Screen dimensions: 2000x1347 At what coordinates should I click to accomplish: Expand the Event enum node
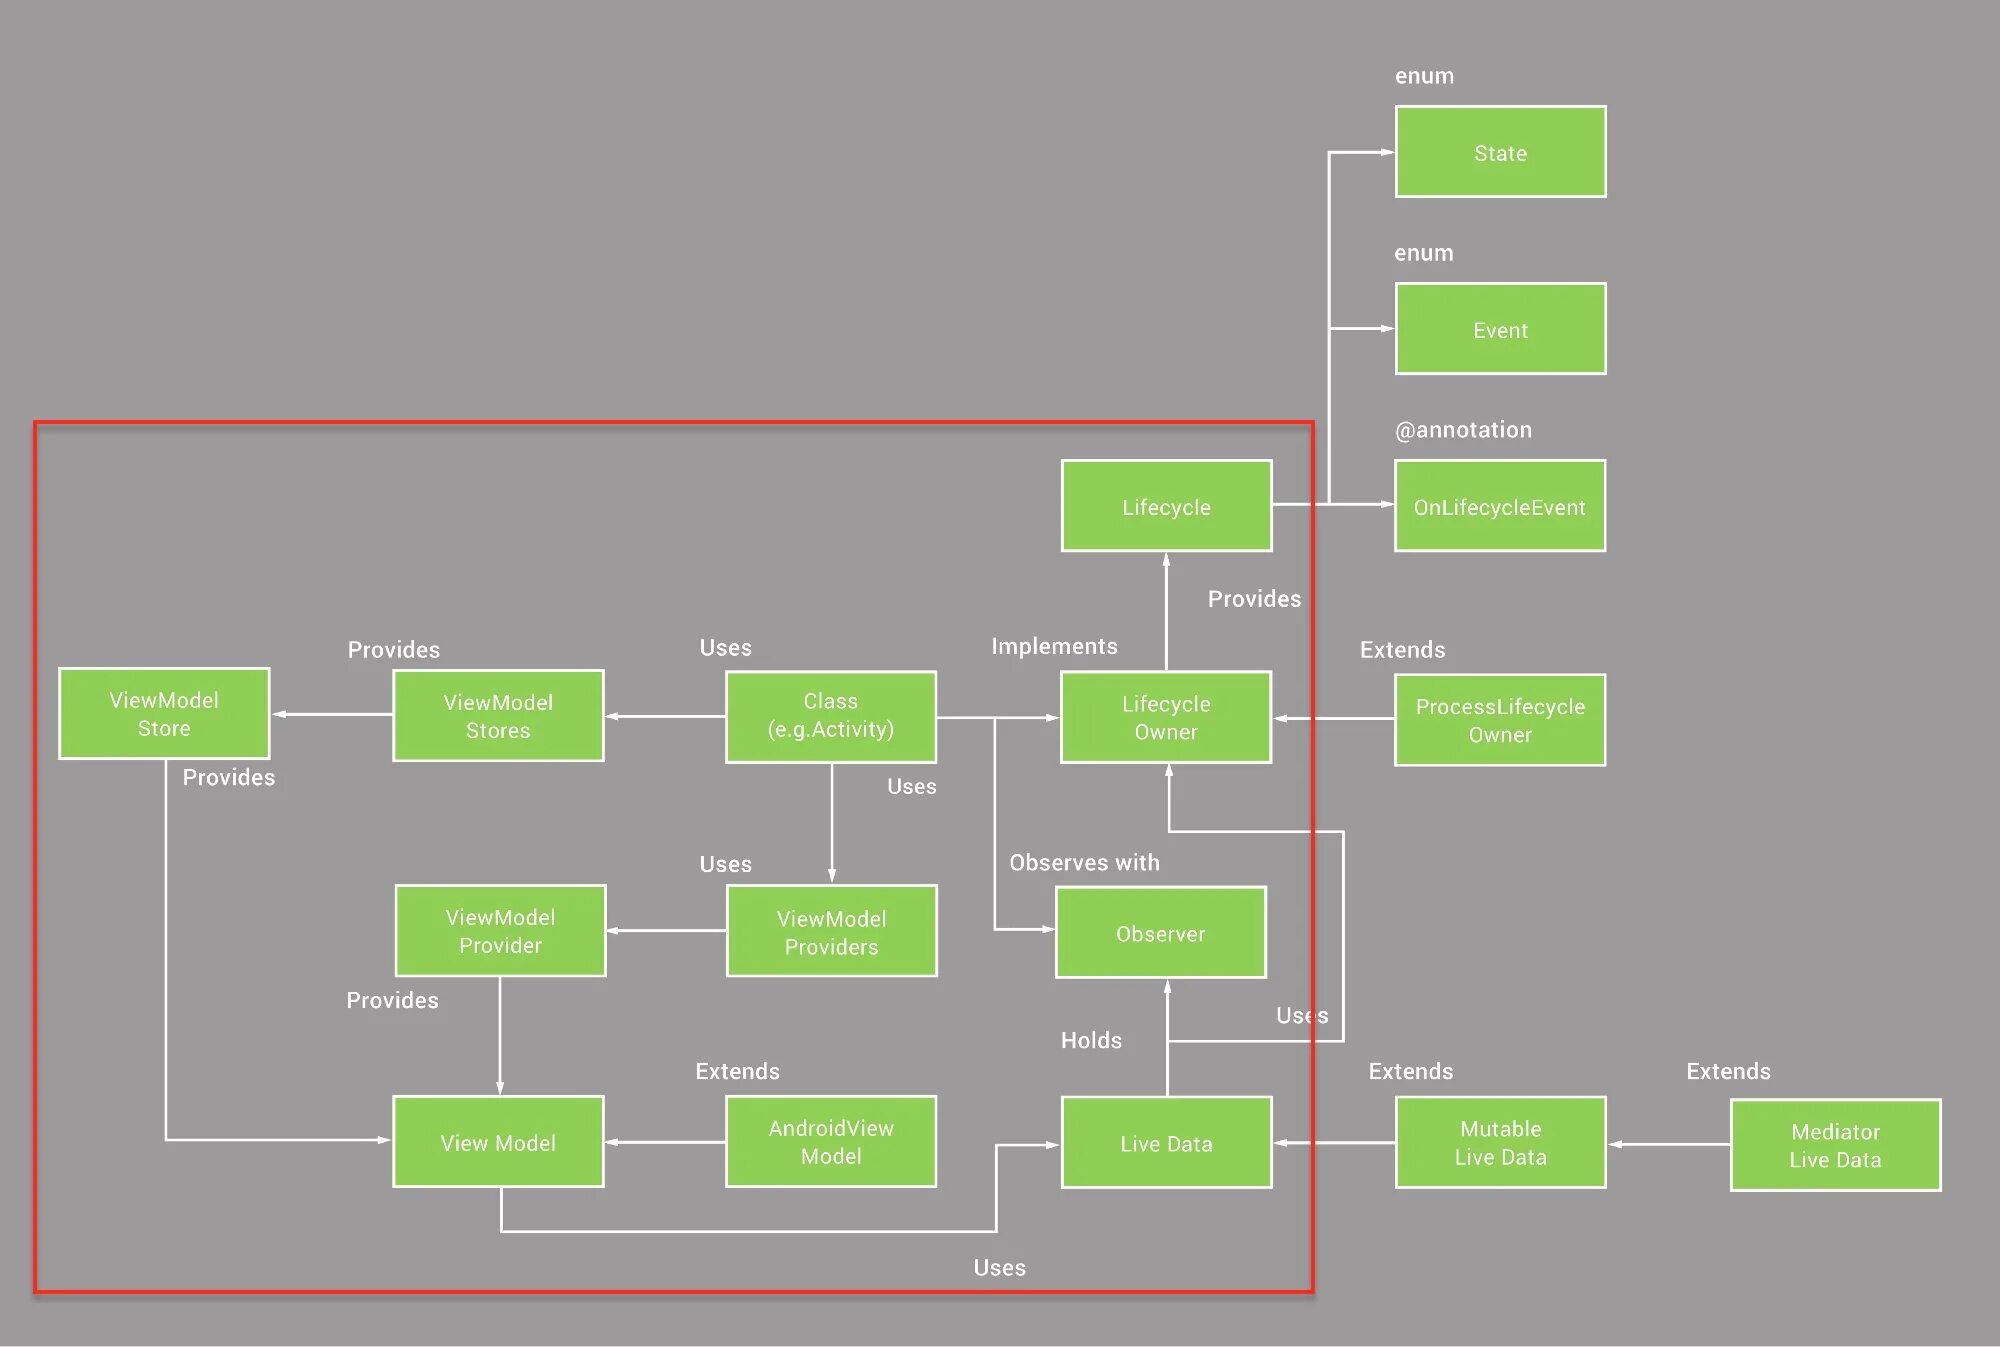[1498, 328]
